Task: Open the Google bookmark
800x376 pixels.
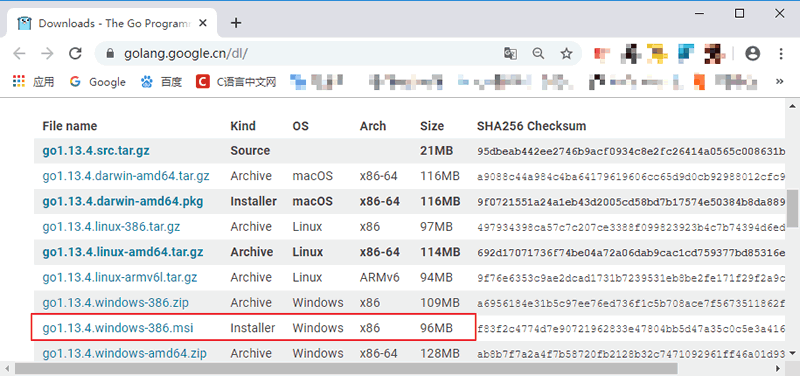Action: (97, 82)
